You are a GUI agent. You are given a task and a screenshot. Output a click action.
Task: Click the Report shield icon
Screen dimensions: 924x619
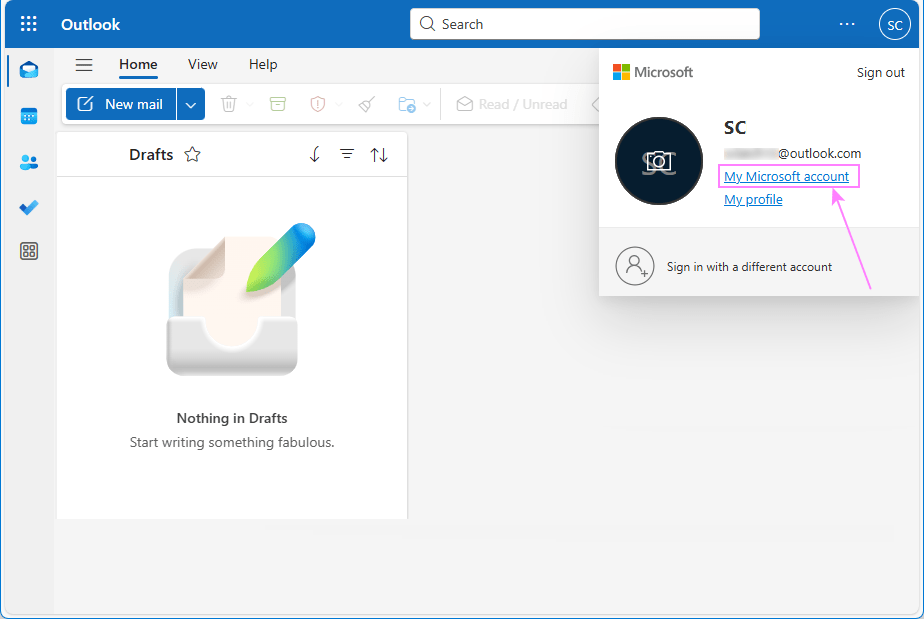[318, 104]
